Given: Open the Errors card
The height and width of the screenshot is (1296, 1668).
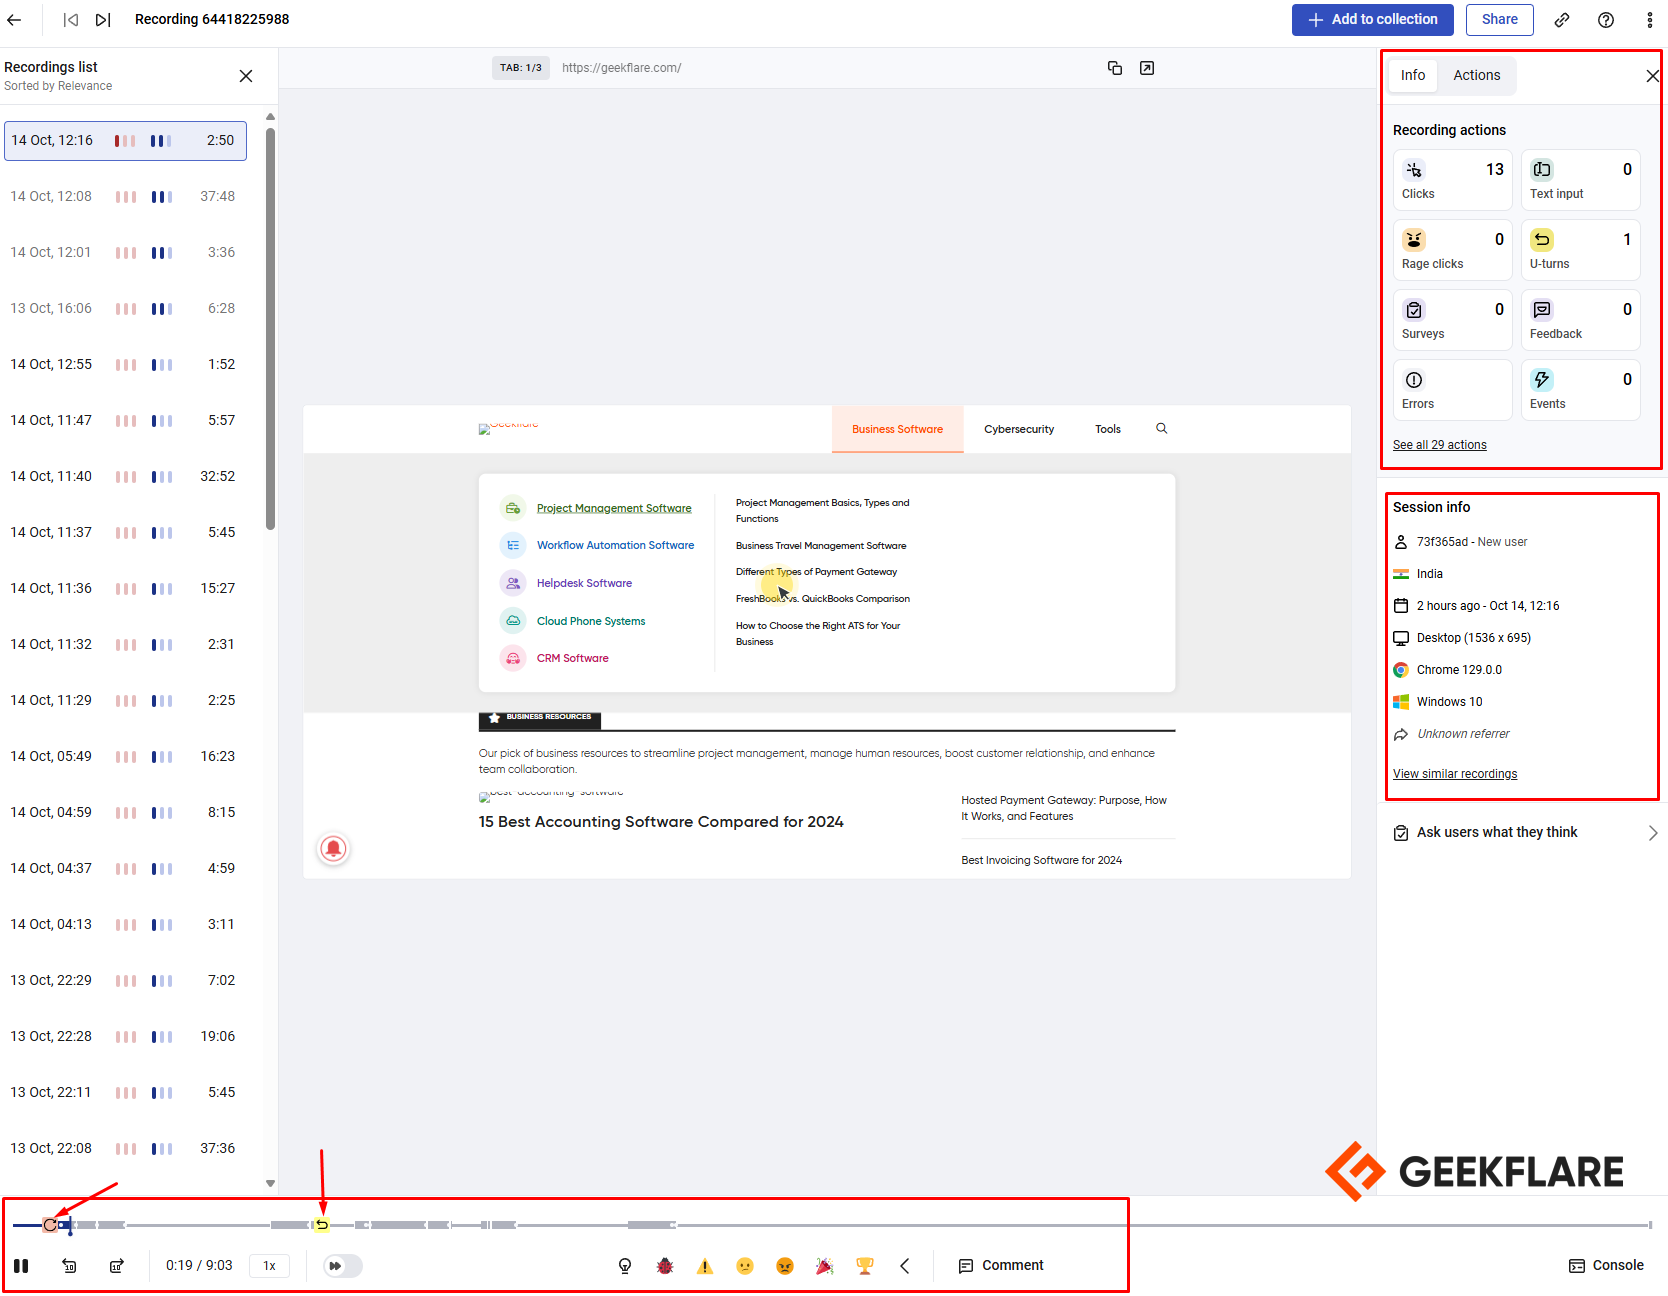Looking at the screenshot, I should click(x=1452, y=390).
